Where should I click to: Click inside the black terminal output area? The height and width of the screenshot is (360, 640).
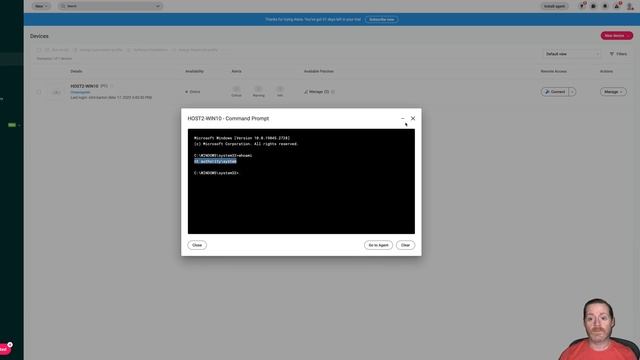tap(301, 181)
